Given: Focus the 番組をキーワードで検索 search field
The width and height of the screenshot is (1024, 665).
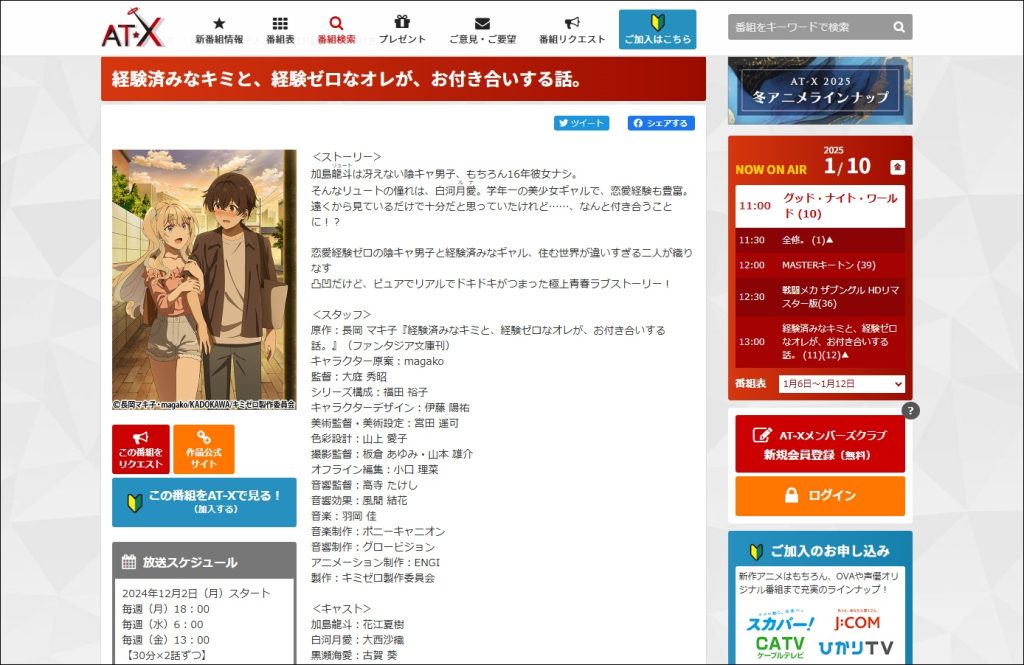Looking at the screenshot, I should click(809, 27).
